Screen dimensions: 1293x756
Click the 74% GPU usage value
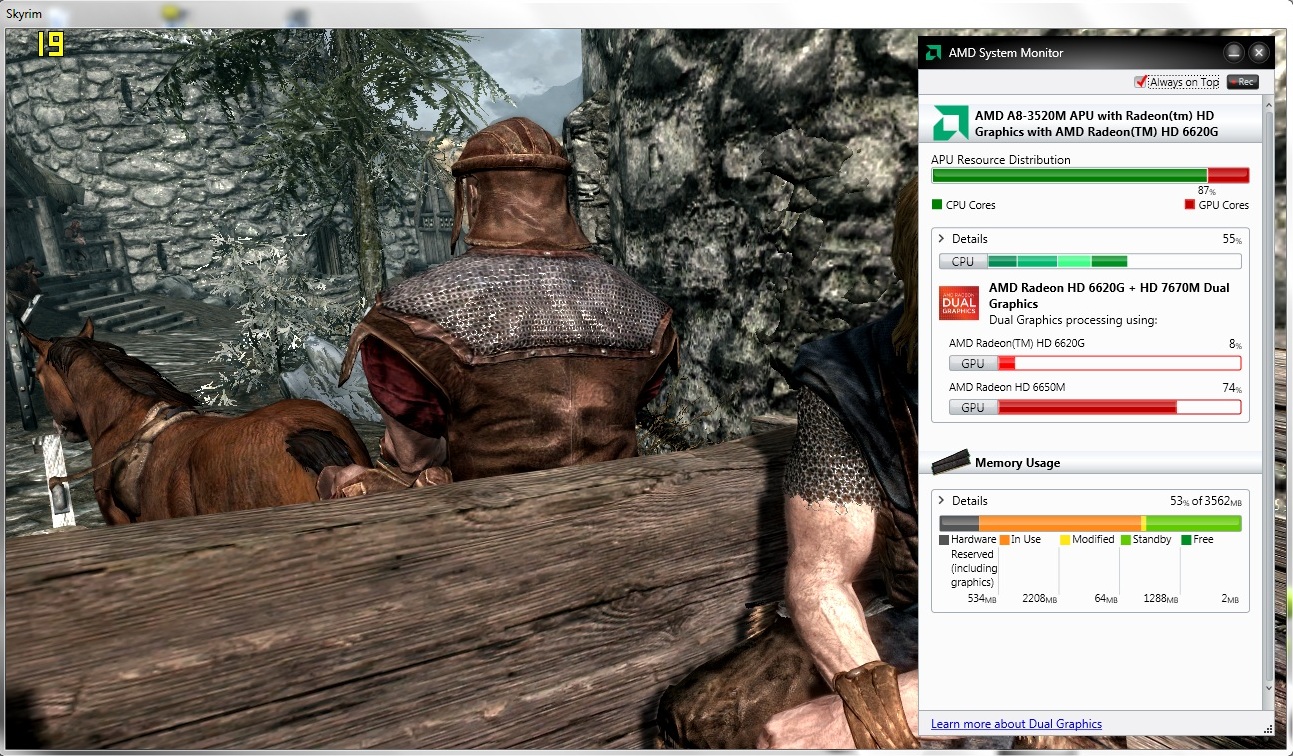click(1232, 389)
